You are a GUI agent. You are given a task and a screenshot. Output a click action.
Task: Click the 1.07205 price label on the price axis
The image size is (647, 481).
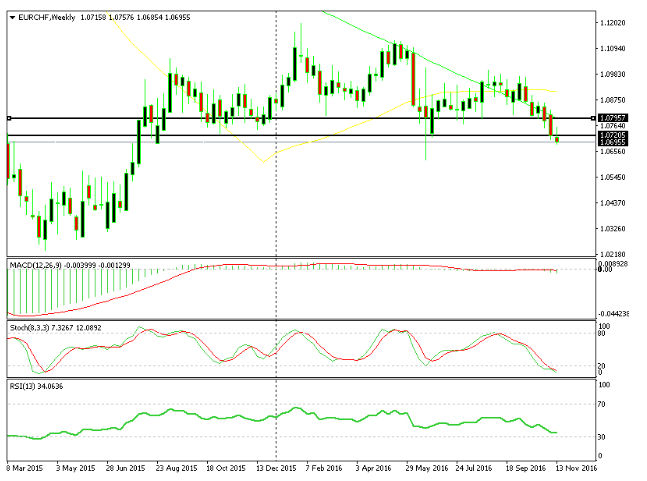point(612,135)
